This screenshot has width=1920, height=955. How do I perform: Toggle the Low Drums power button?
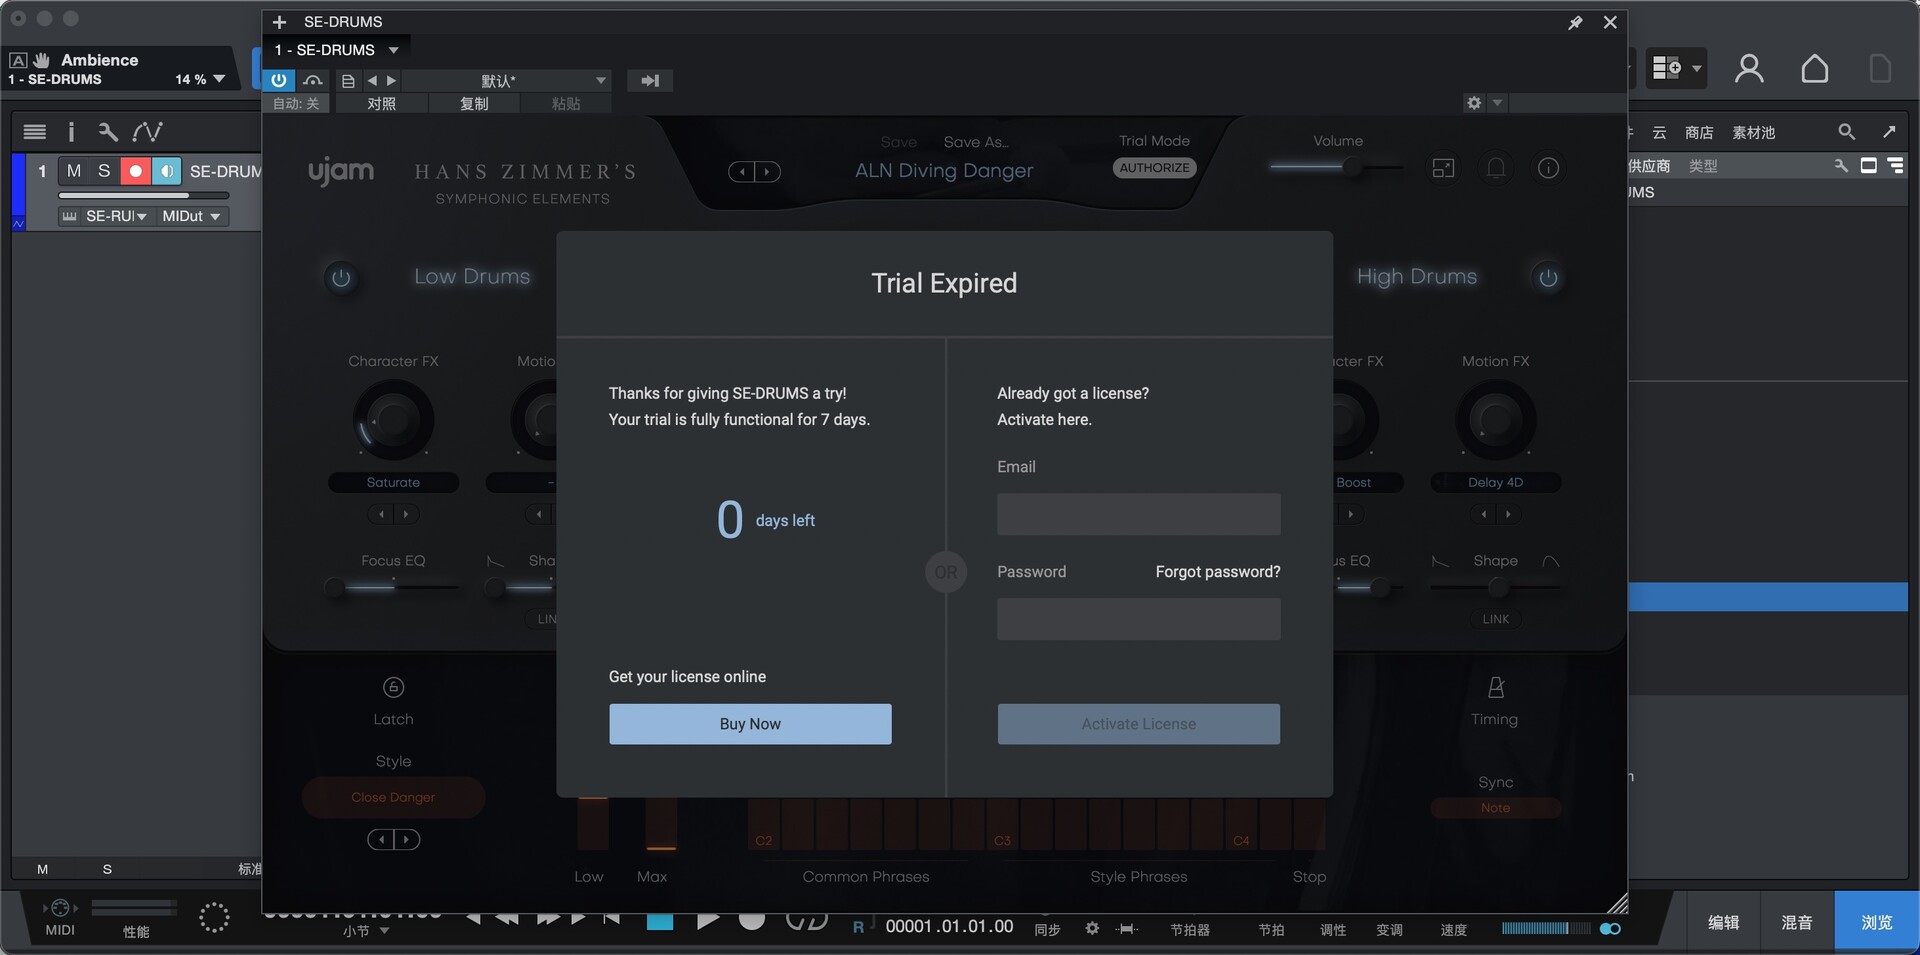pos(341,277)
